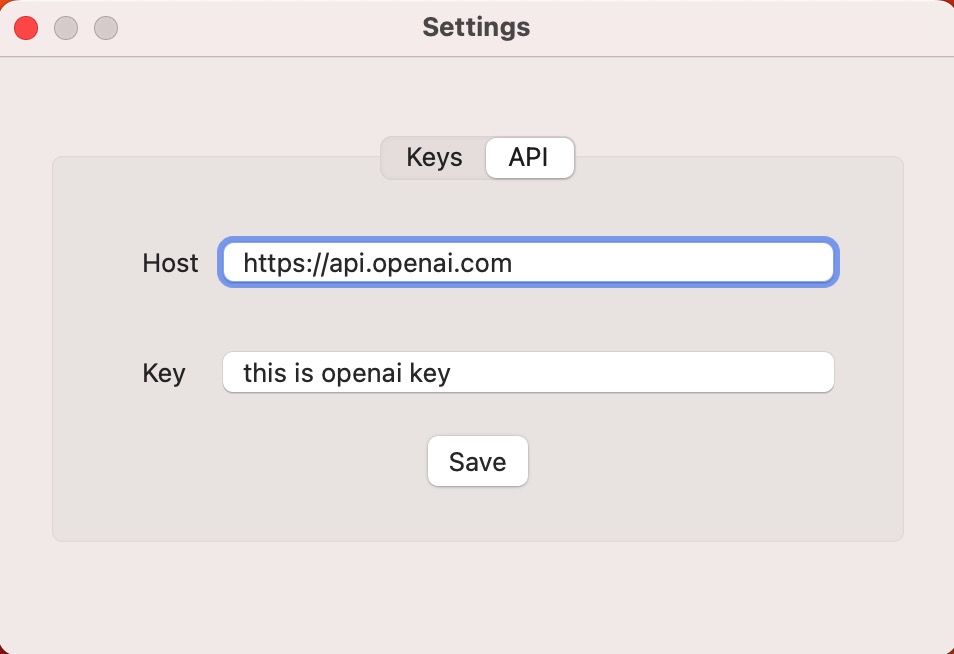The height and width of the screenshot is (654, 954).
Task: Click the Settings window title
Action: (x=476, y=27)
